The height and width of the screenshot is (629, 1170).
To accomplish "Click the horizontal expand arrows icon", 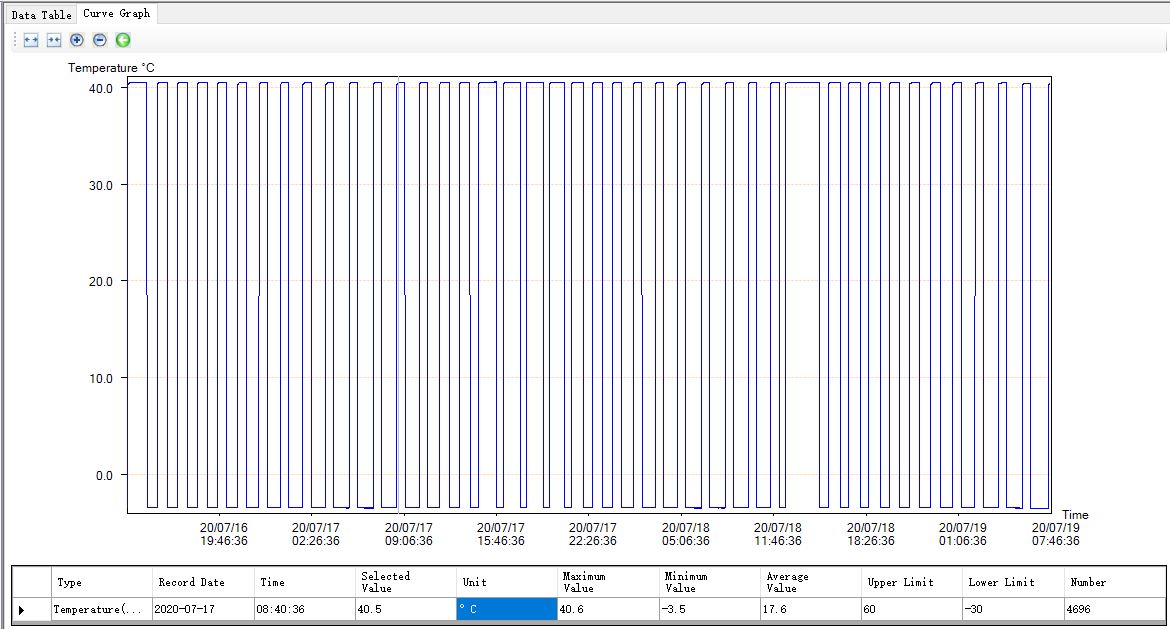I will pos(31,40).
